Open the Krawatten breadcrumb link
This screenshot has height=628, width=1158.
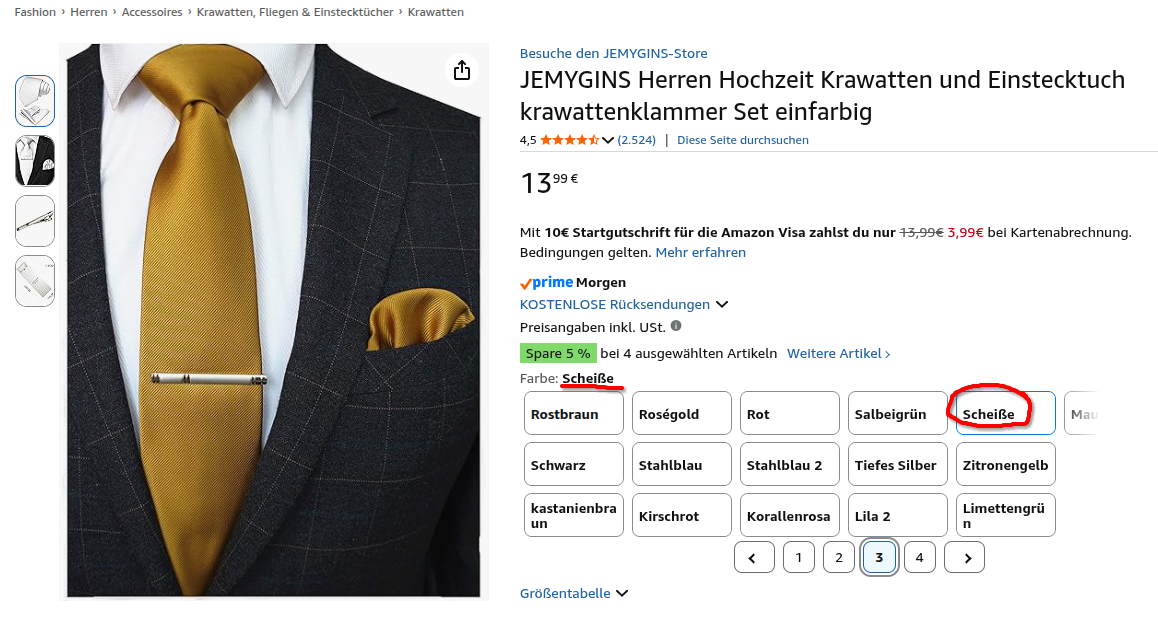coord(435,12)
